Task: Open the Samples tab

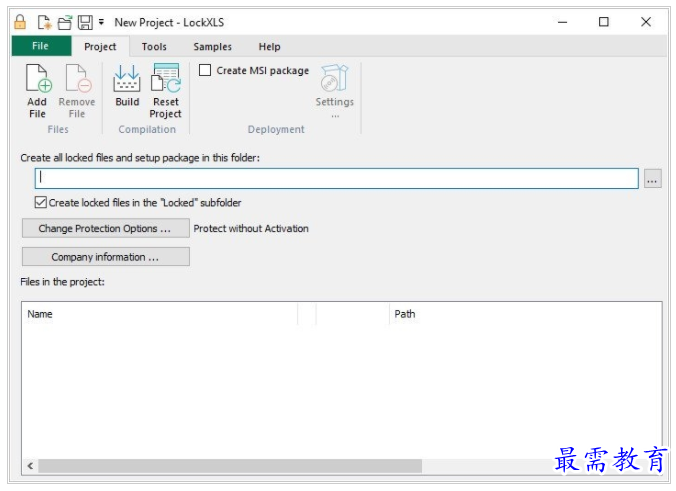Action: coord(213,47)
